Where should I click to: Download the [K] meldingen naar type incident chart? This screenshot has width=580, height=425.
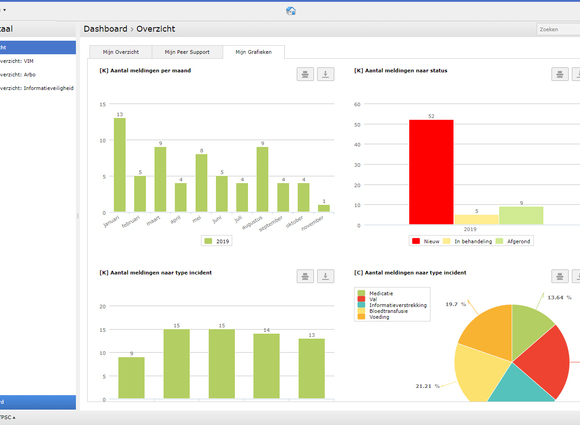coord(326,276)
